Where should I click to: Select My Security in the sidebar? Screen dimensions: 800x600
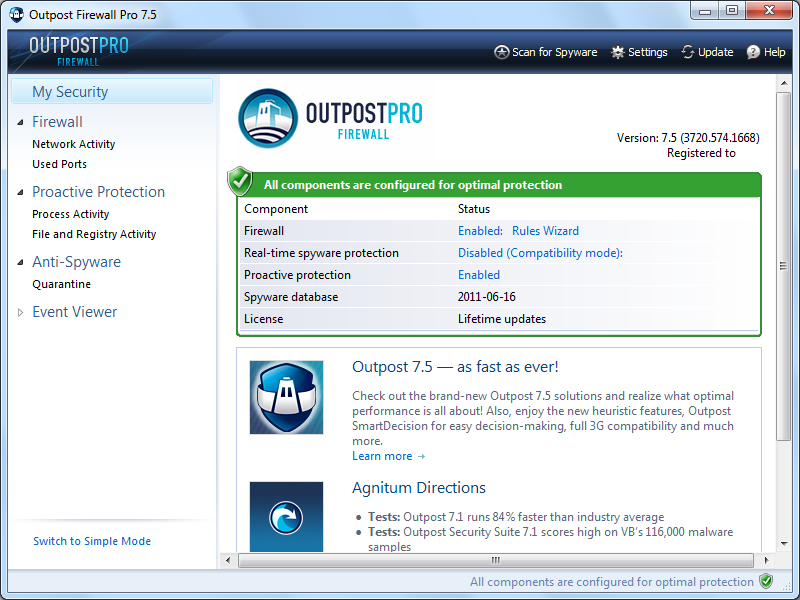coord(70,92)
